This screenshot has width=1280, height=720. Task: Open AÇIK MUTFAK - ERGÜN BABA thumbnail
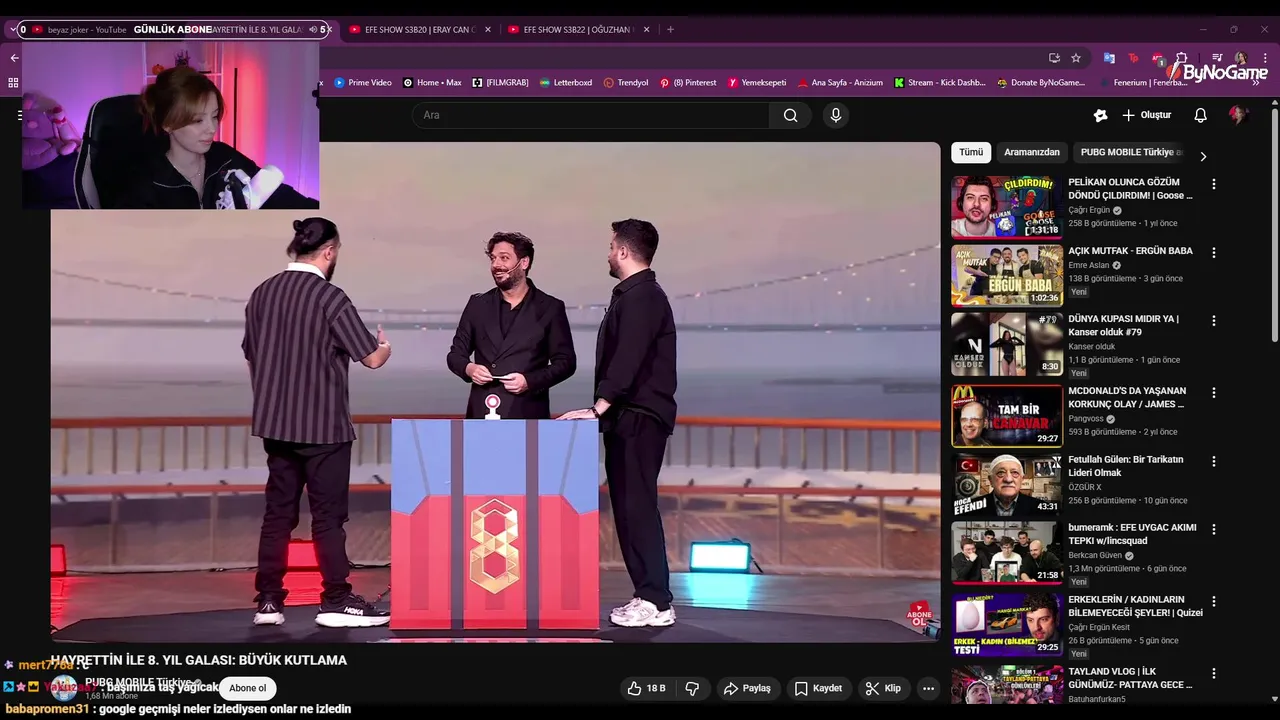1006,275
